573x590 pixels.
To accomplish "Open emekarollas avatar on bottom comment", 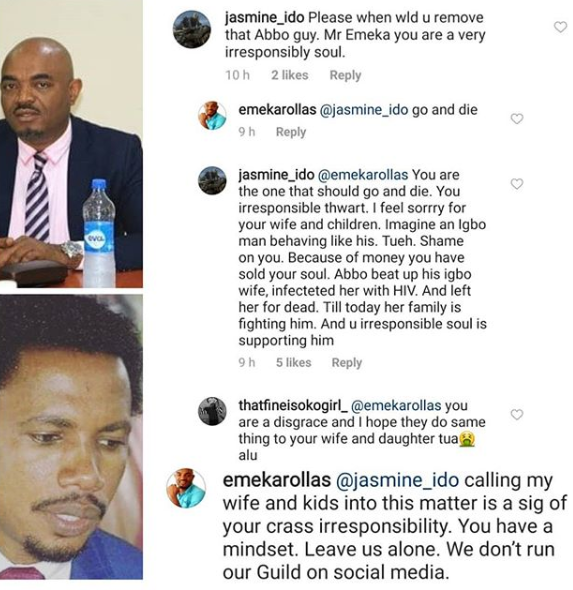I will 186,488.
